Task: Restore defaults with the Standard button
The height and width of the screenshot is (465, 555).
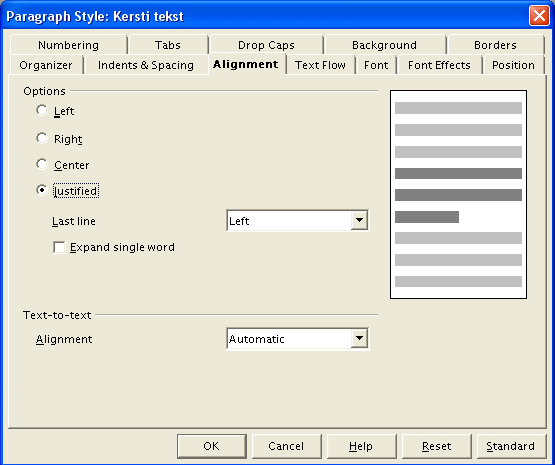Action: 511,446
